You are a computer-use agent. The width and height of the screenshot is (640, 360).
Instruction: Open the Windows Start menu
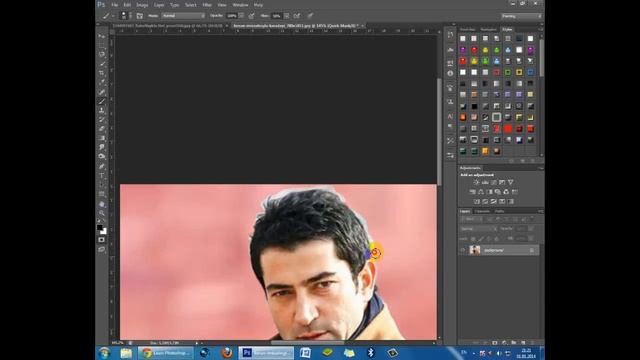click(104, 353)
